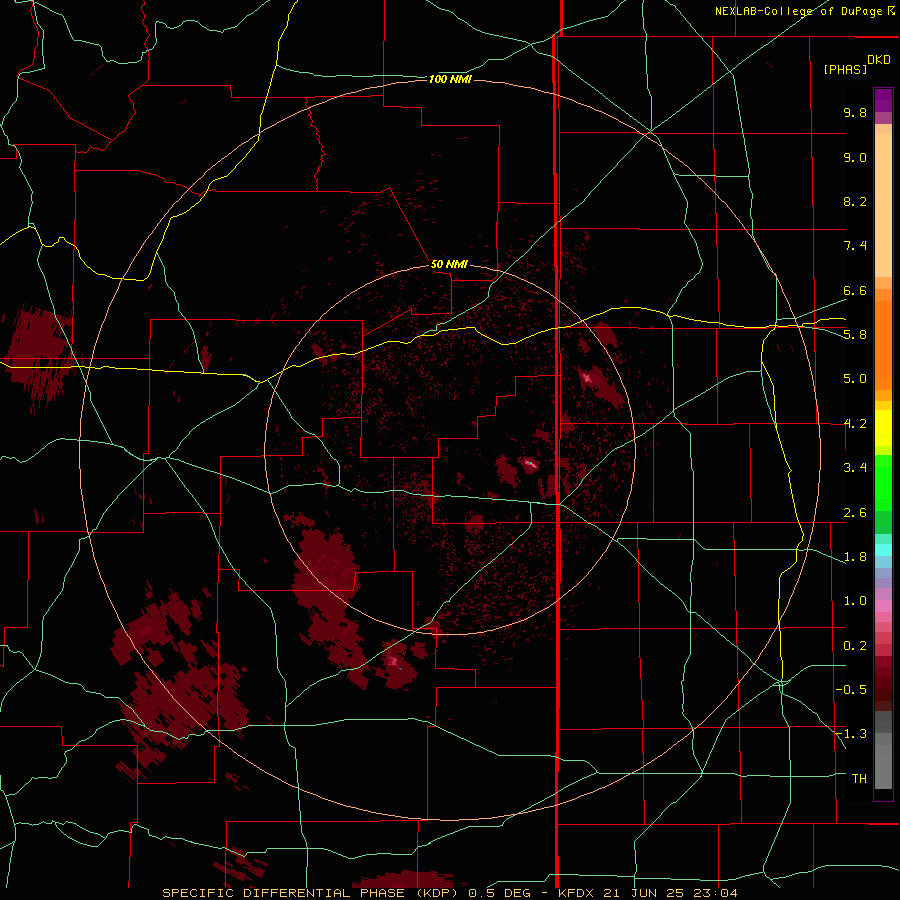Click the [PHAS] units label

click(x=845, y=70)
